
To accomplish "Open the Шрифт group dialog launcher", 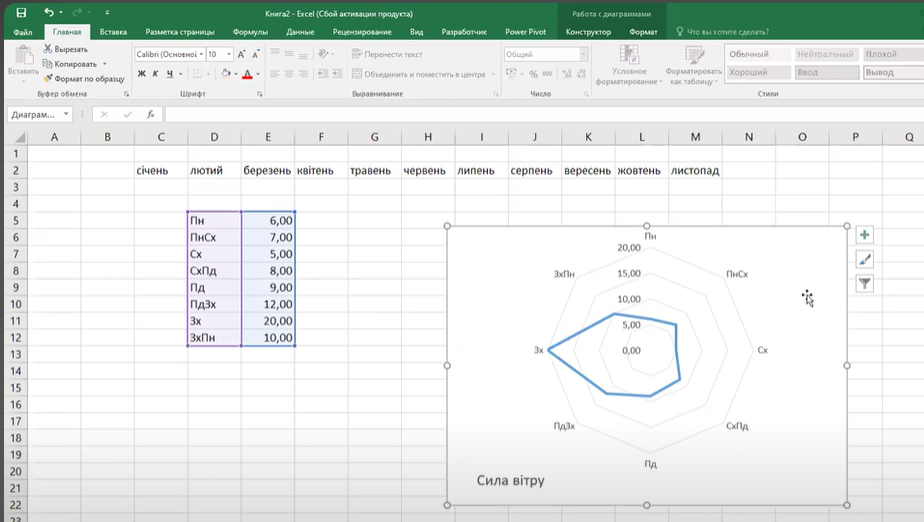I will (259, 94).
